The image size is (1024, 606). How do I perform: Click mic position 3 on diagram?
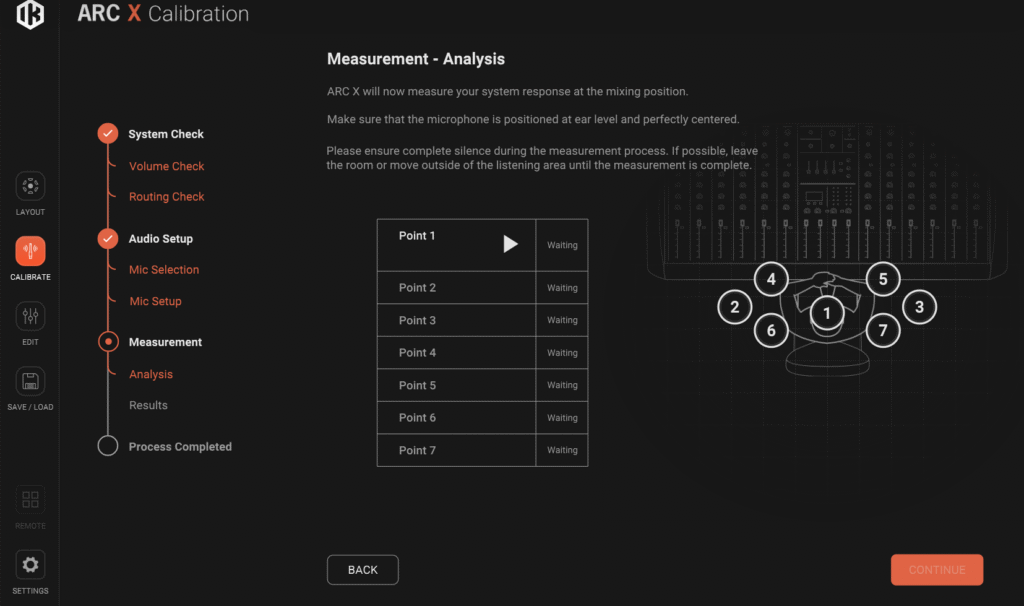[920, 307]
